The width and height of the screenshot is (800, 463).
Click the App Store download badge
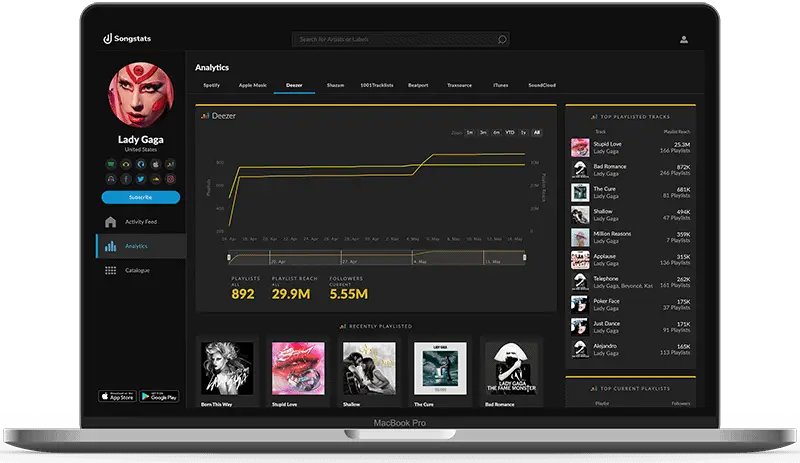point(117,396)
